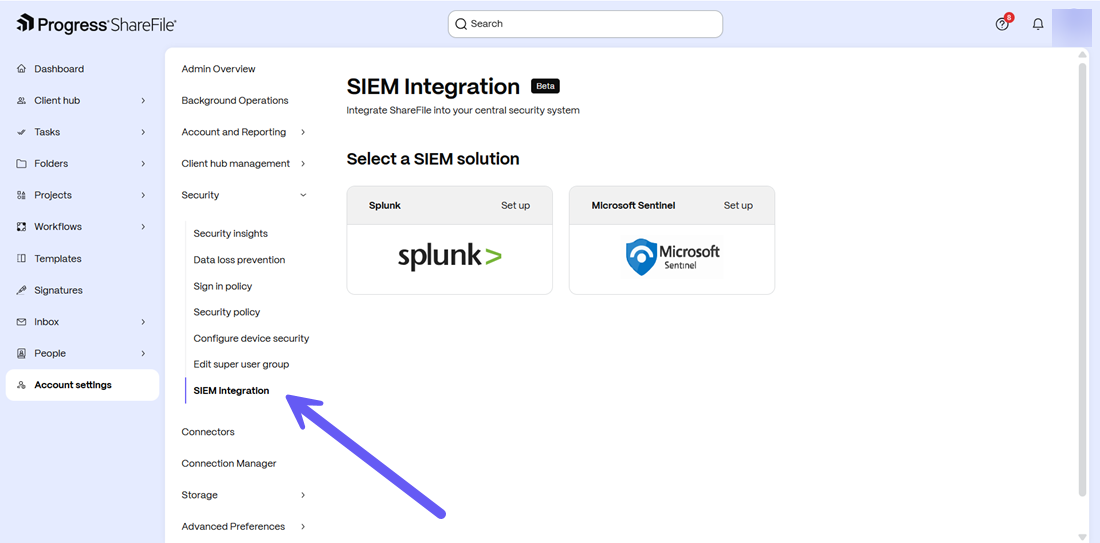
Task: Expand the People sidebar chevron
Action: point(143,353)
